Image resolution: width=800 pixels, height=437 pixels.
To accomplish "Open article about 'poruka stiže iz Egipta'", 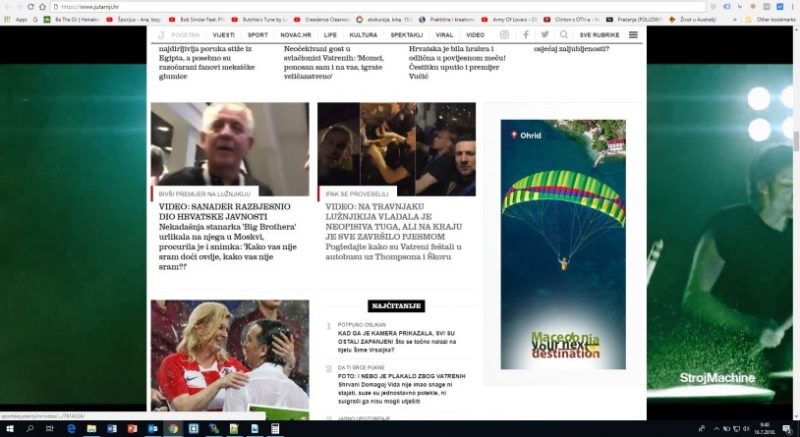I will [x=207, y=63].
